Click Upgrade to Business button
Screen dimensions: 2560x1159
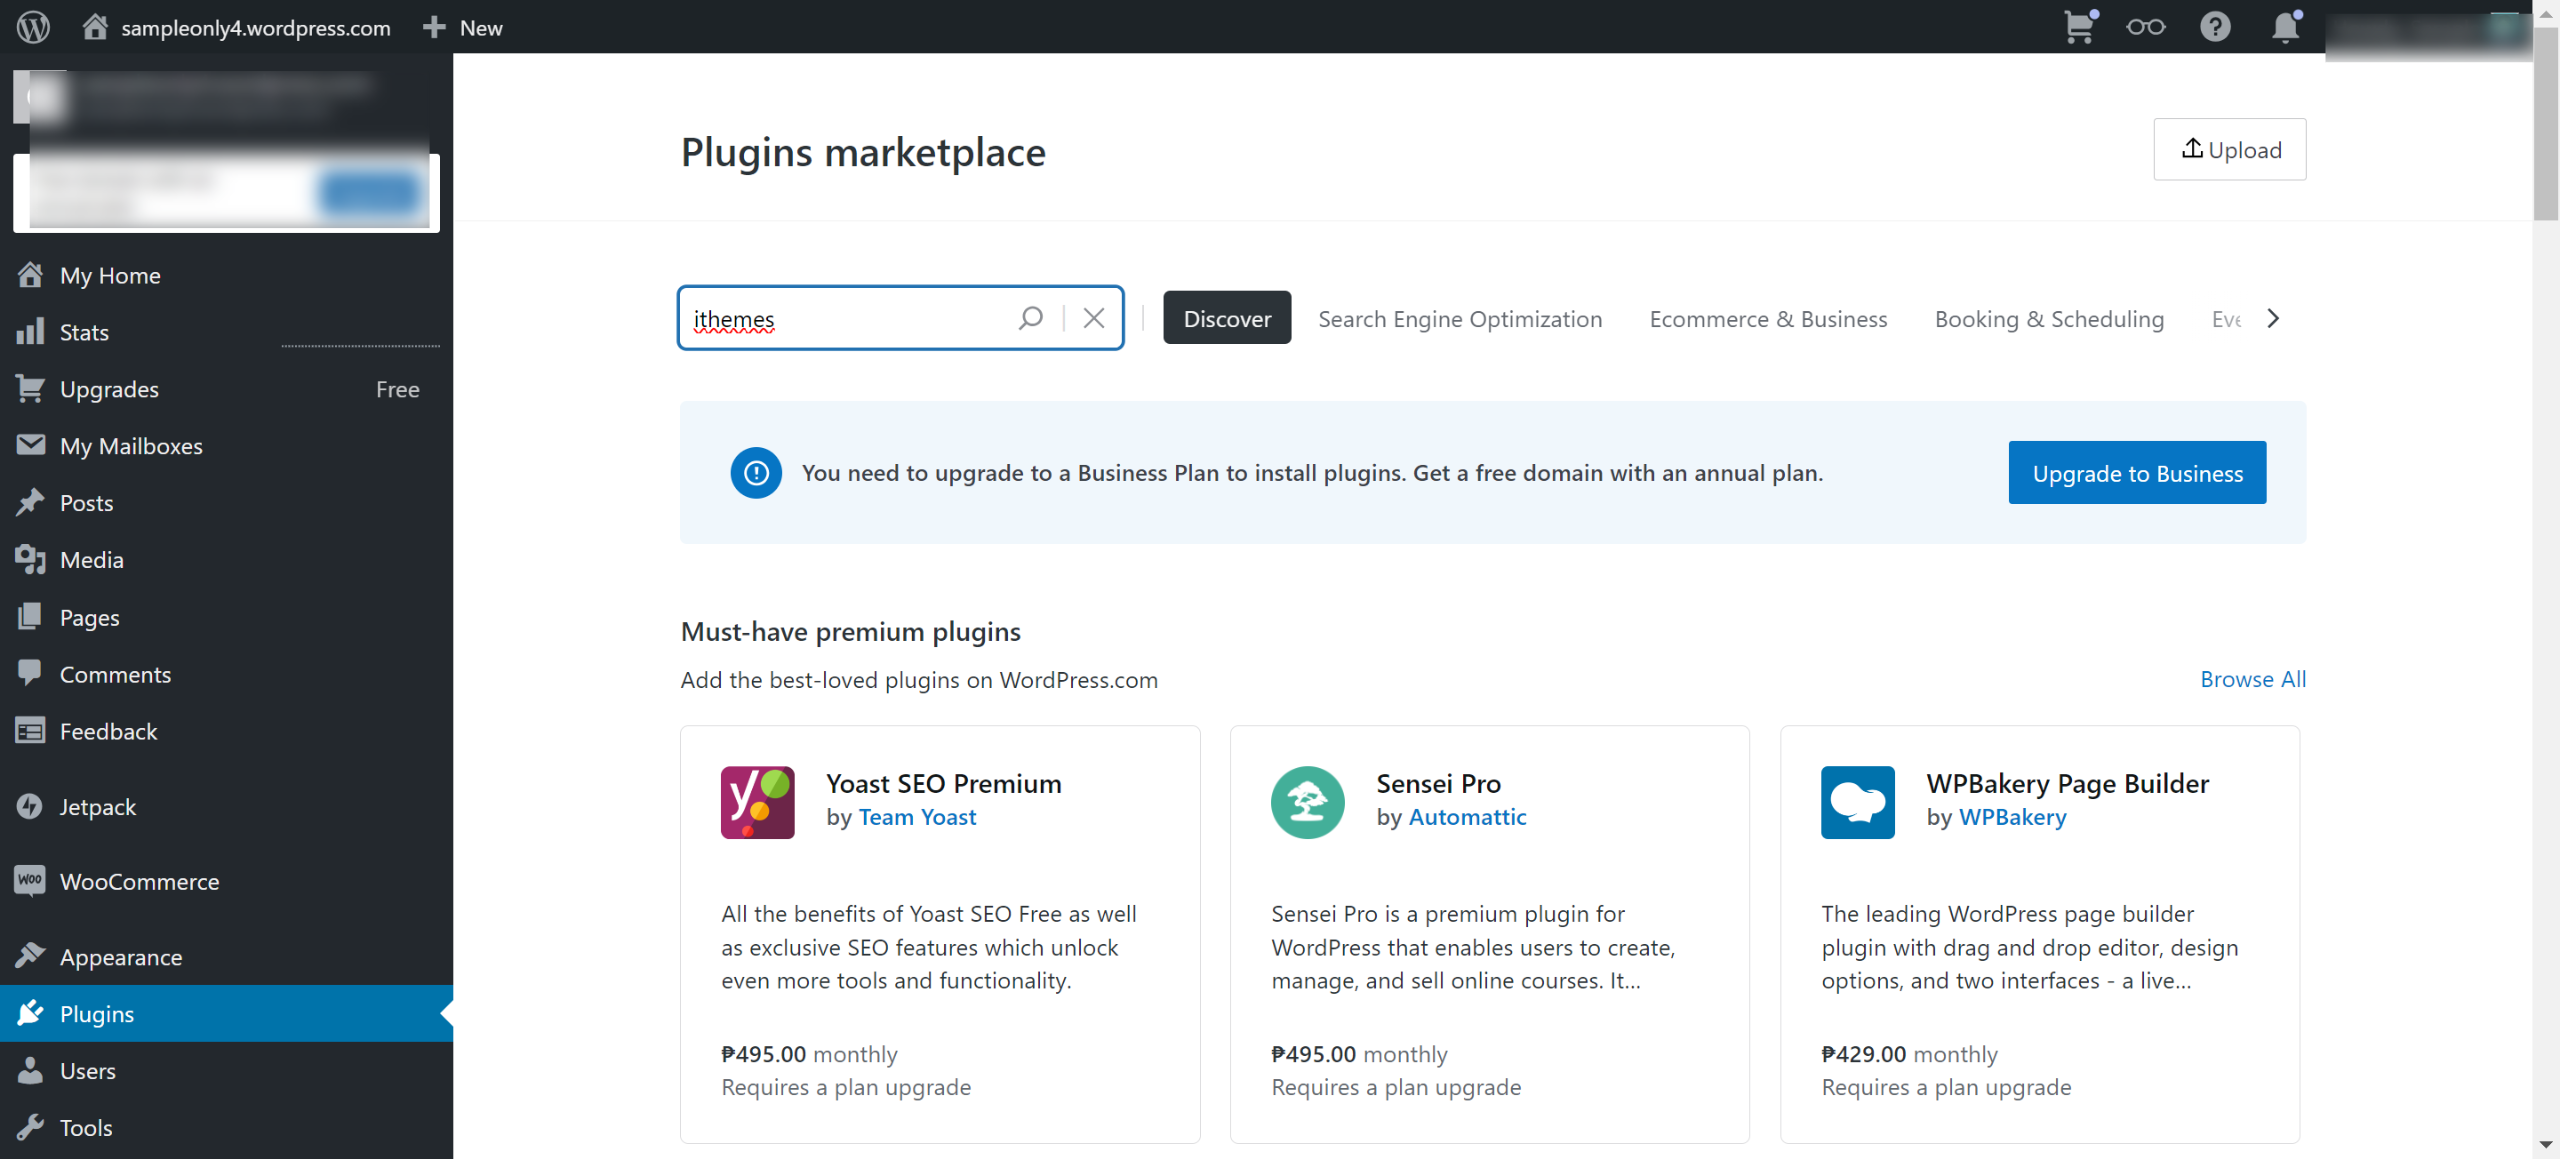pos(2137,473)
